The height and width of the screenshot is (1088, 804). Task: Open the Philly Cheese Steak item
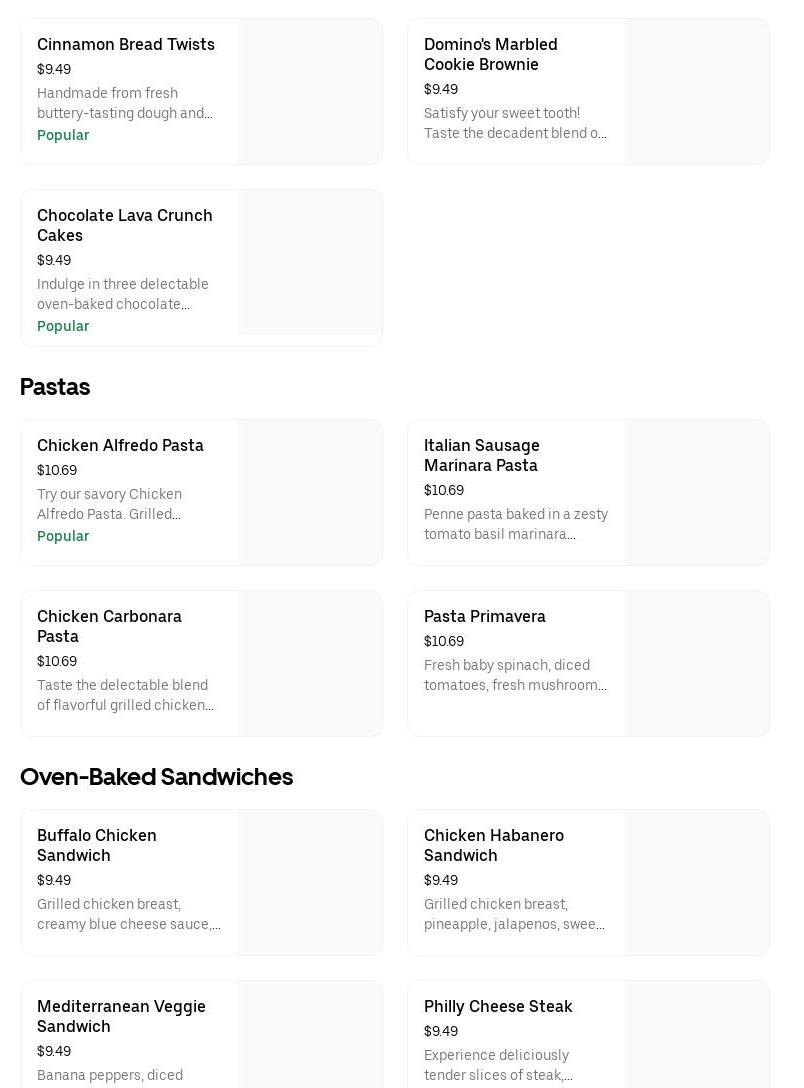pyautogui.click(x=498, y=1006)
